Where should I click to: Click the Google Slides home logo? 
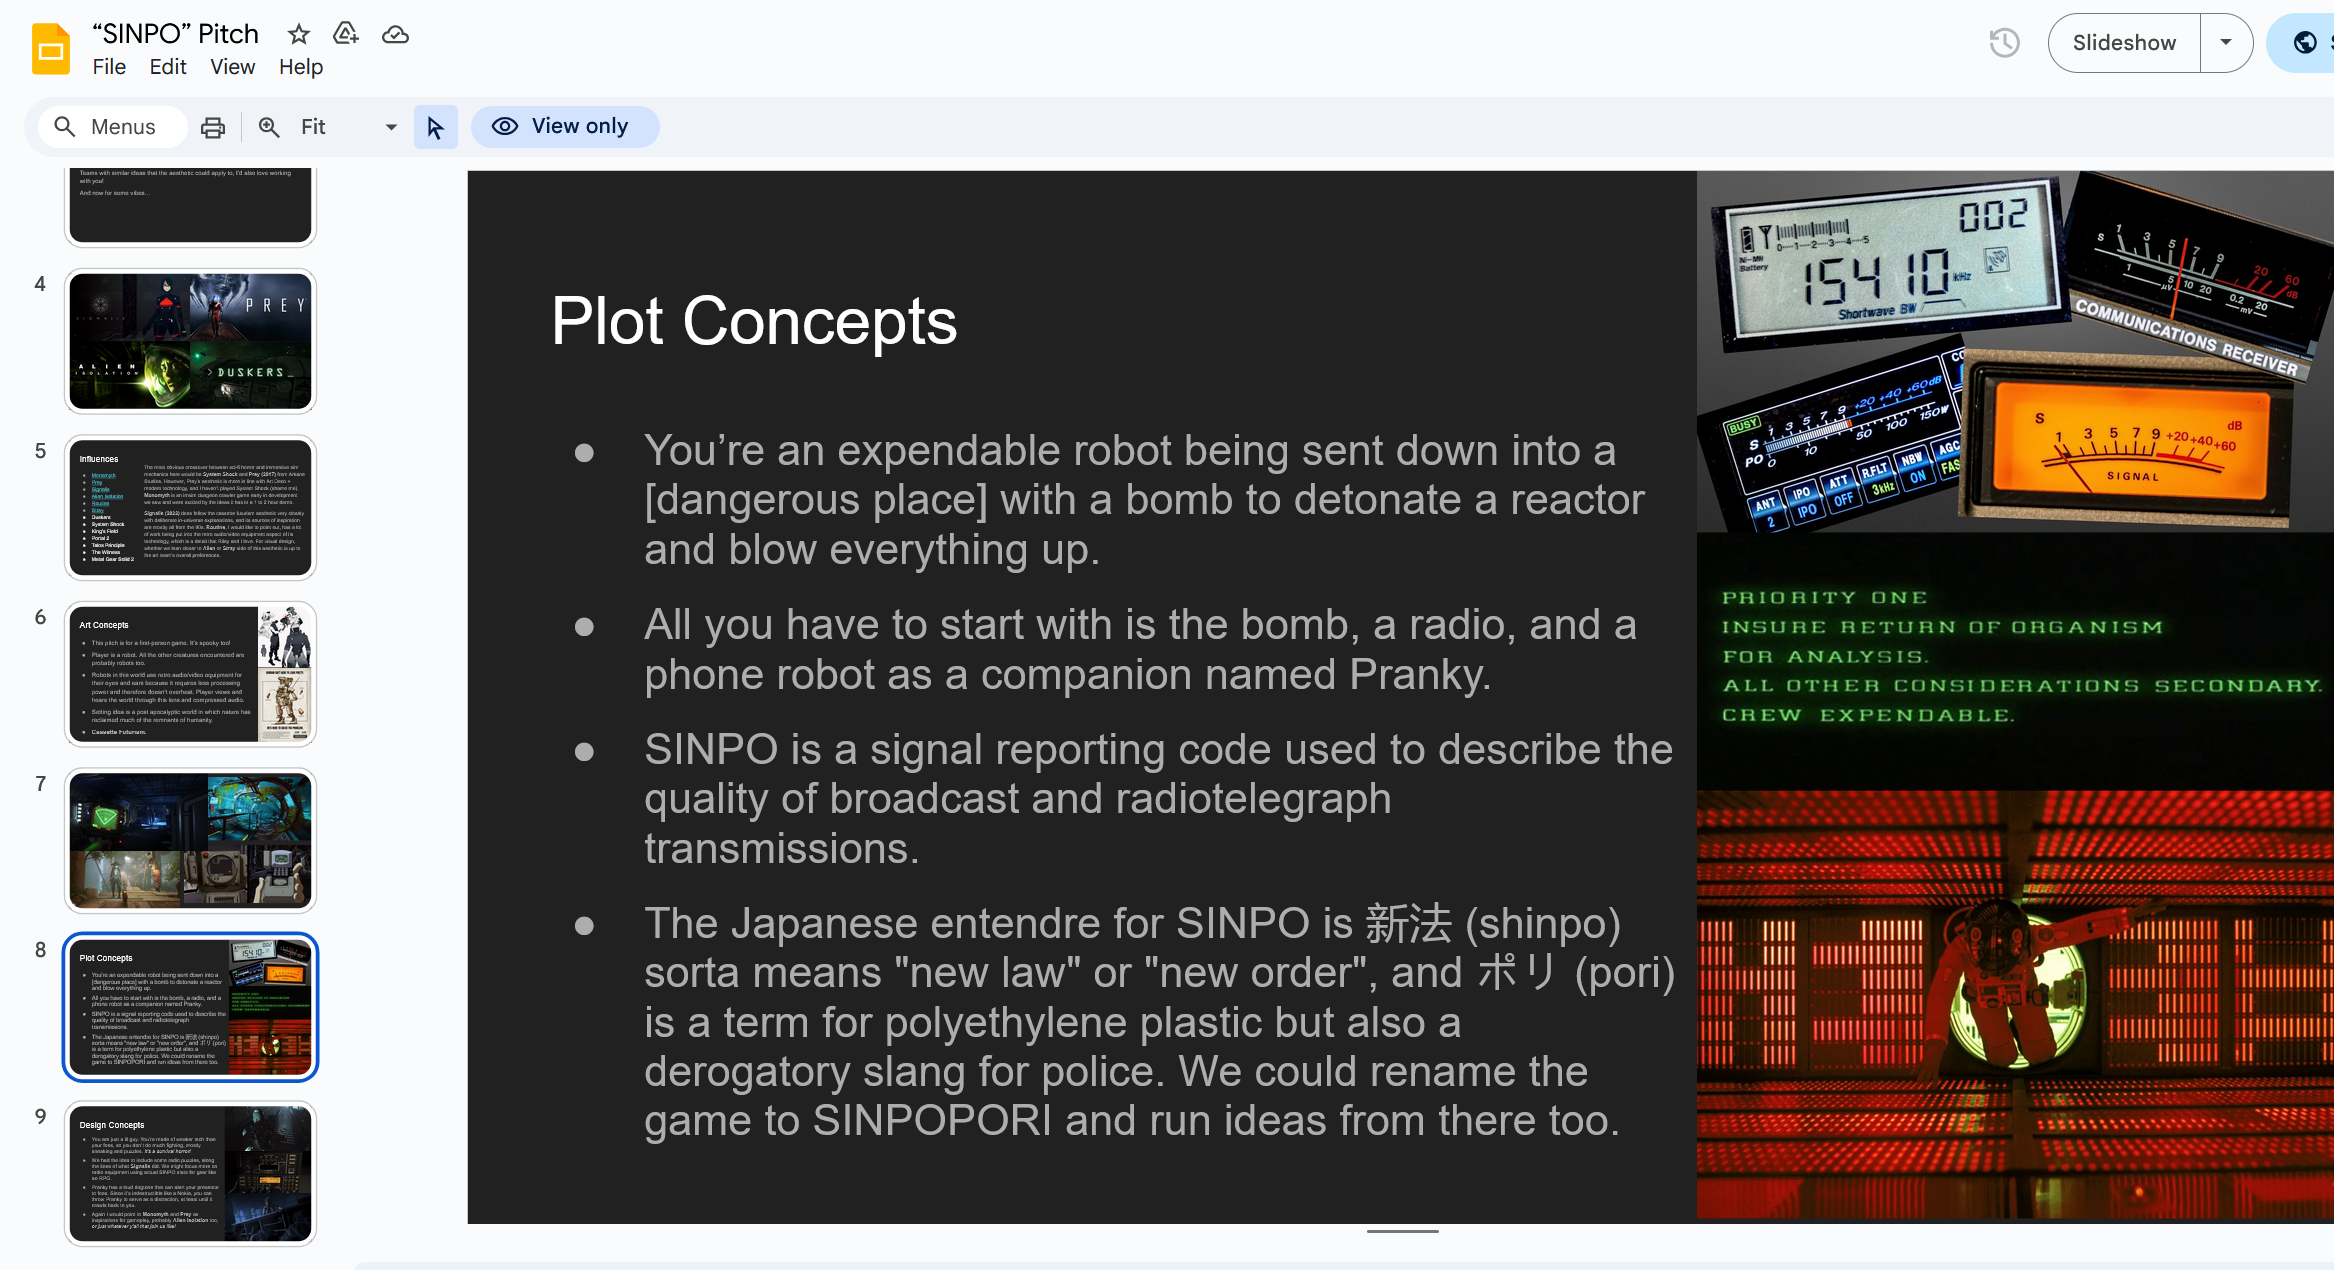(x=50, y=49)
